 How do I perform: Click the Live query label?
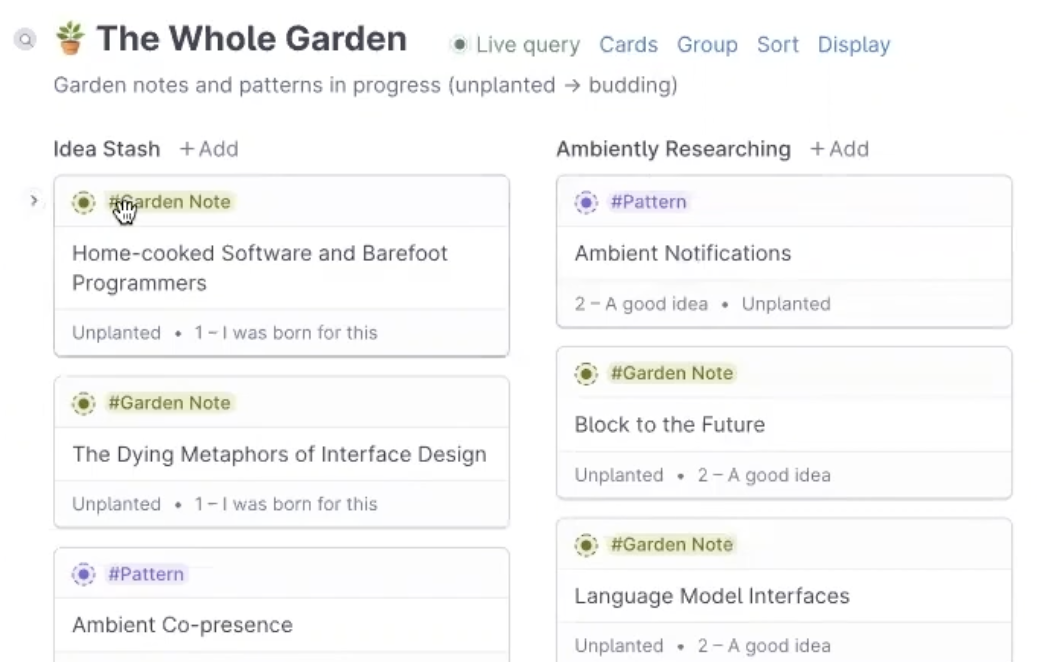pos(528,45)
